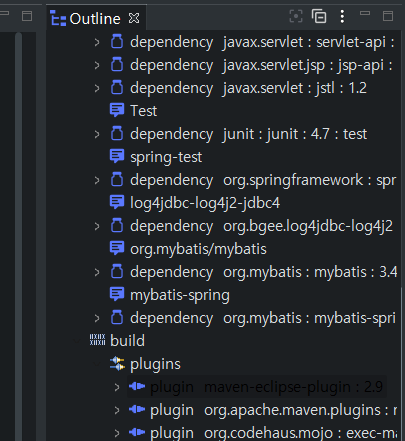This screenshot has height=441, width=405.
Task: Click the jar icon of mybatis-spring dependency
Action: click(x=117, y=318)
